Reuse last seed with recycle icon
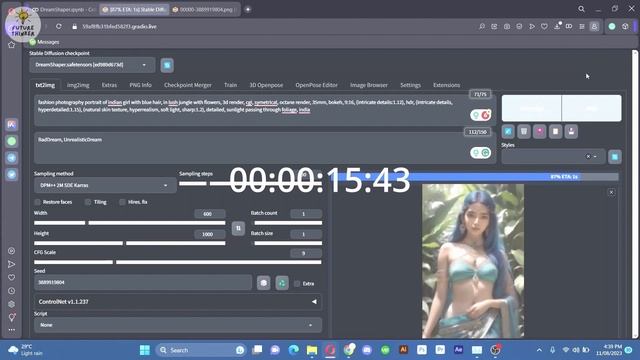640x360 pixels. tap(282, 283)
